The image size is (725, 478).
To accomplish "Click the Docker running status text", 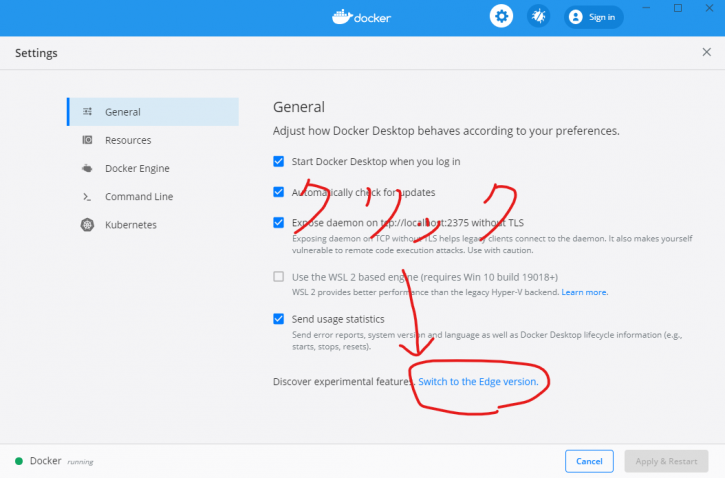I will pos(61,461).
